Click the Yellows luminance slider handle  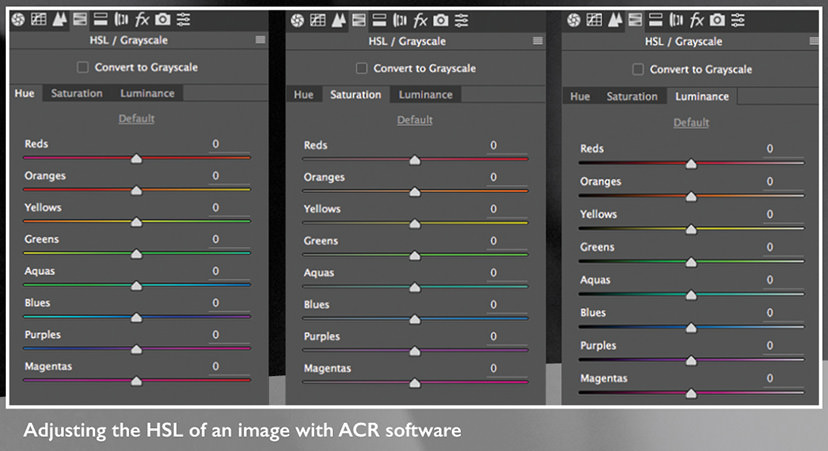point(691,229)
